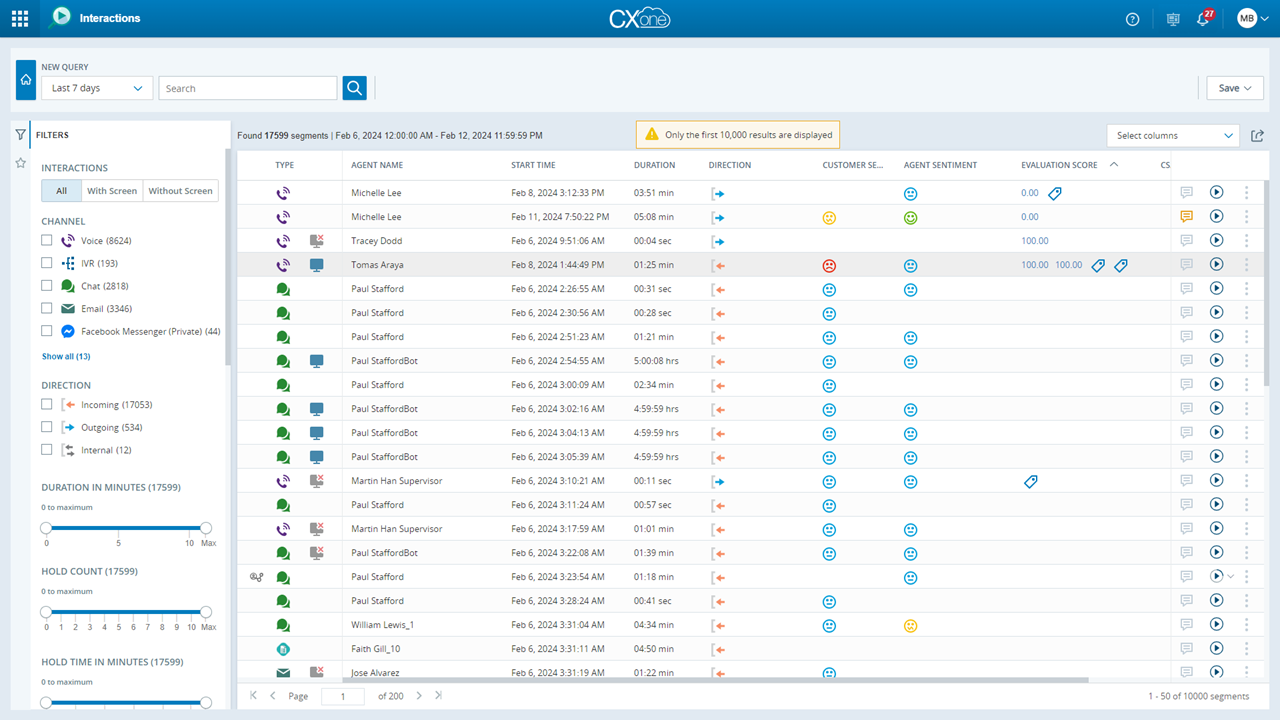Check the Incoming direction filter
Image resolution: width=1280 pixels, height=720 pixels.
(x=46, y=403)
